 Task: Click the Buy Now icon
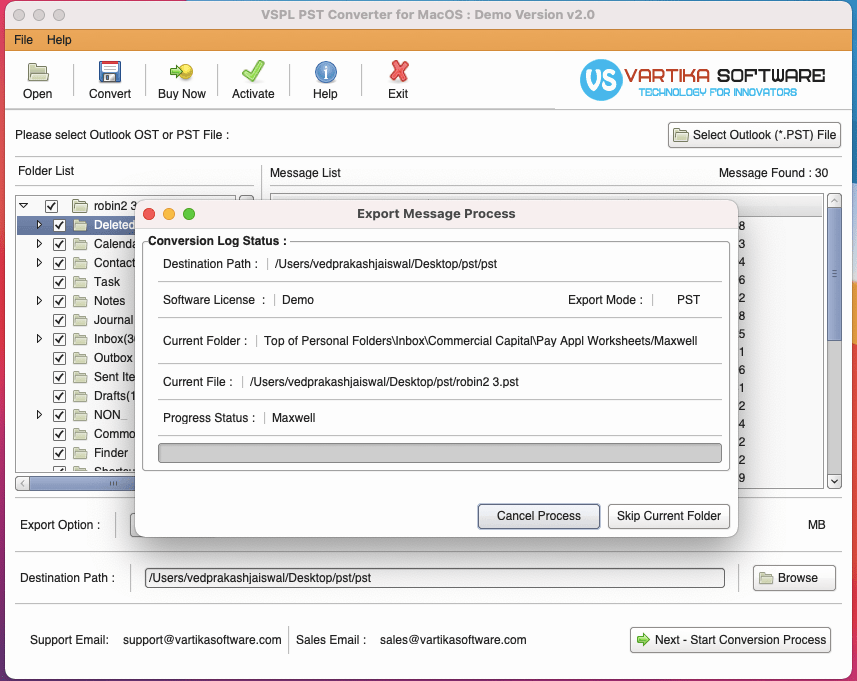pyautogui.click(x=181, y=72)
